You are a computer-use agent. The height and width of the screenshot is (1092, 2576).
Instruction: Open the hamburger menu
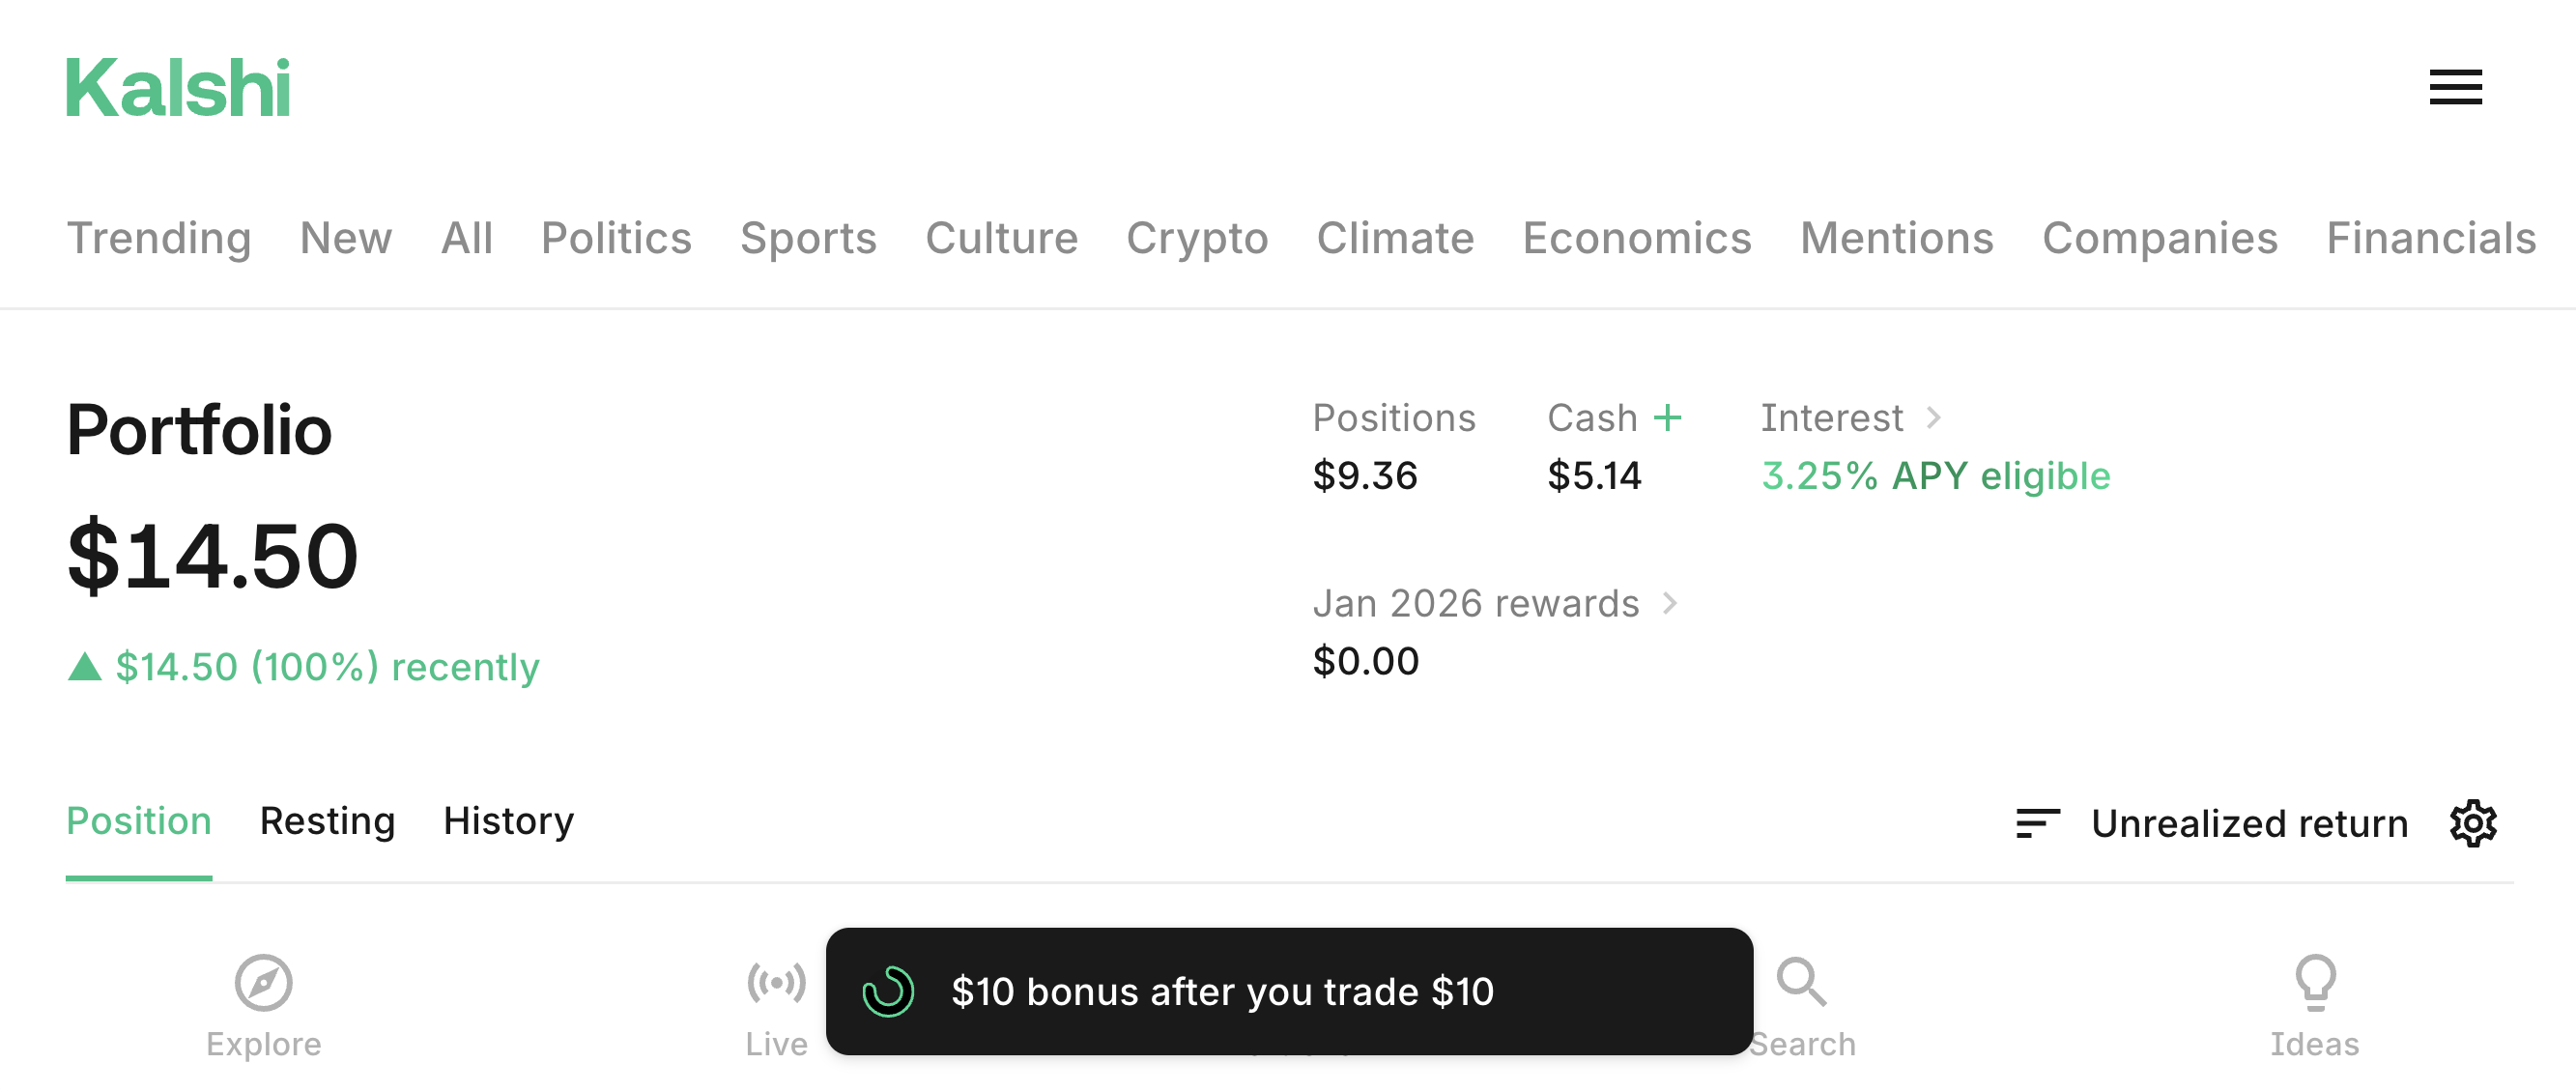(x=2455, y=87)
